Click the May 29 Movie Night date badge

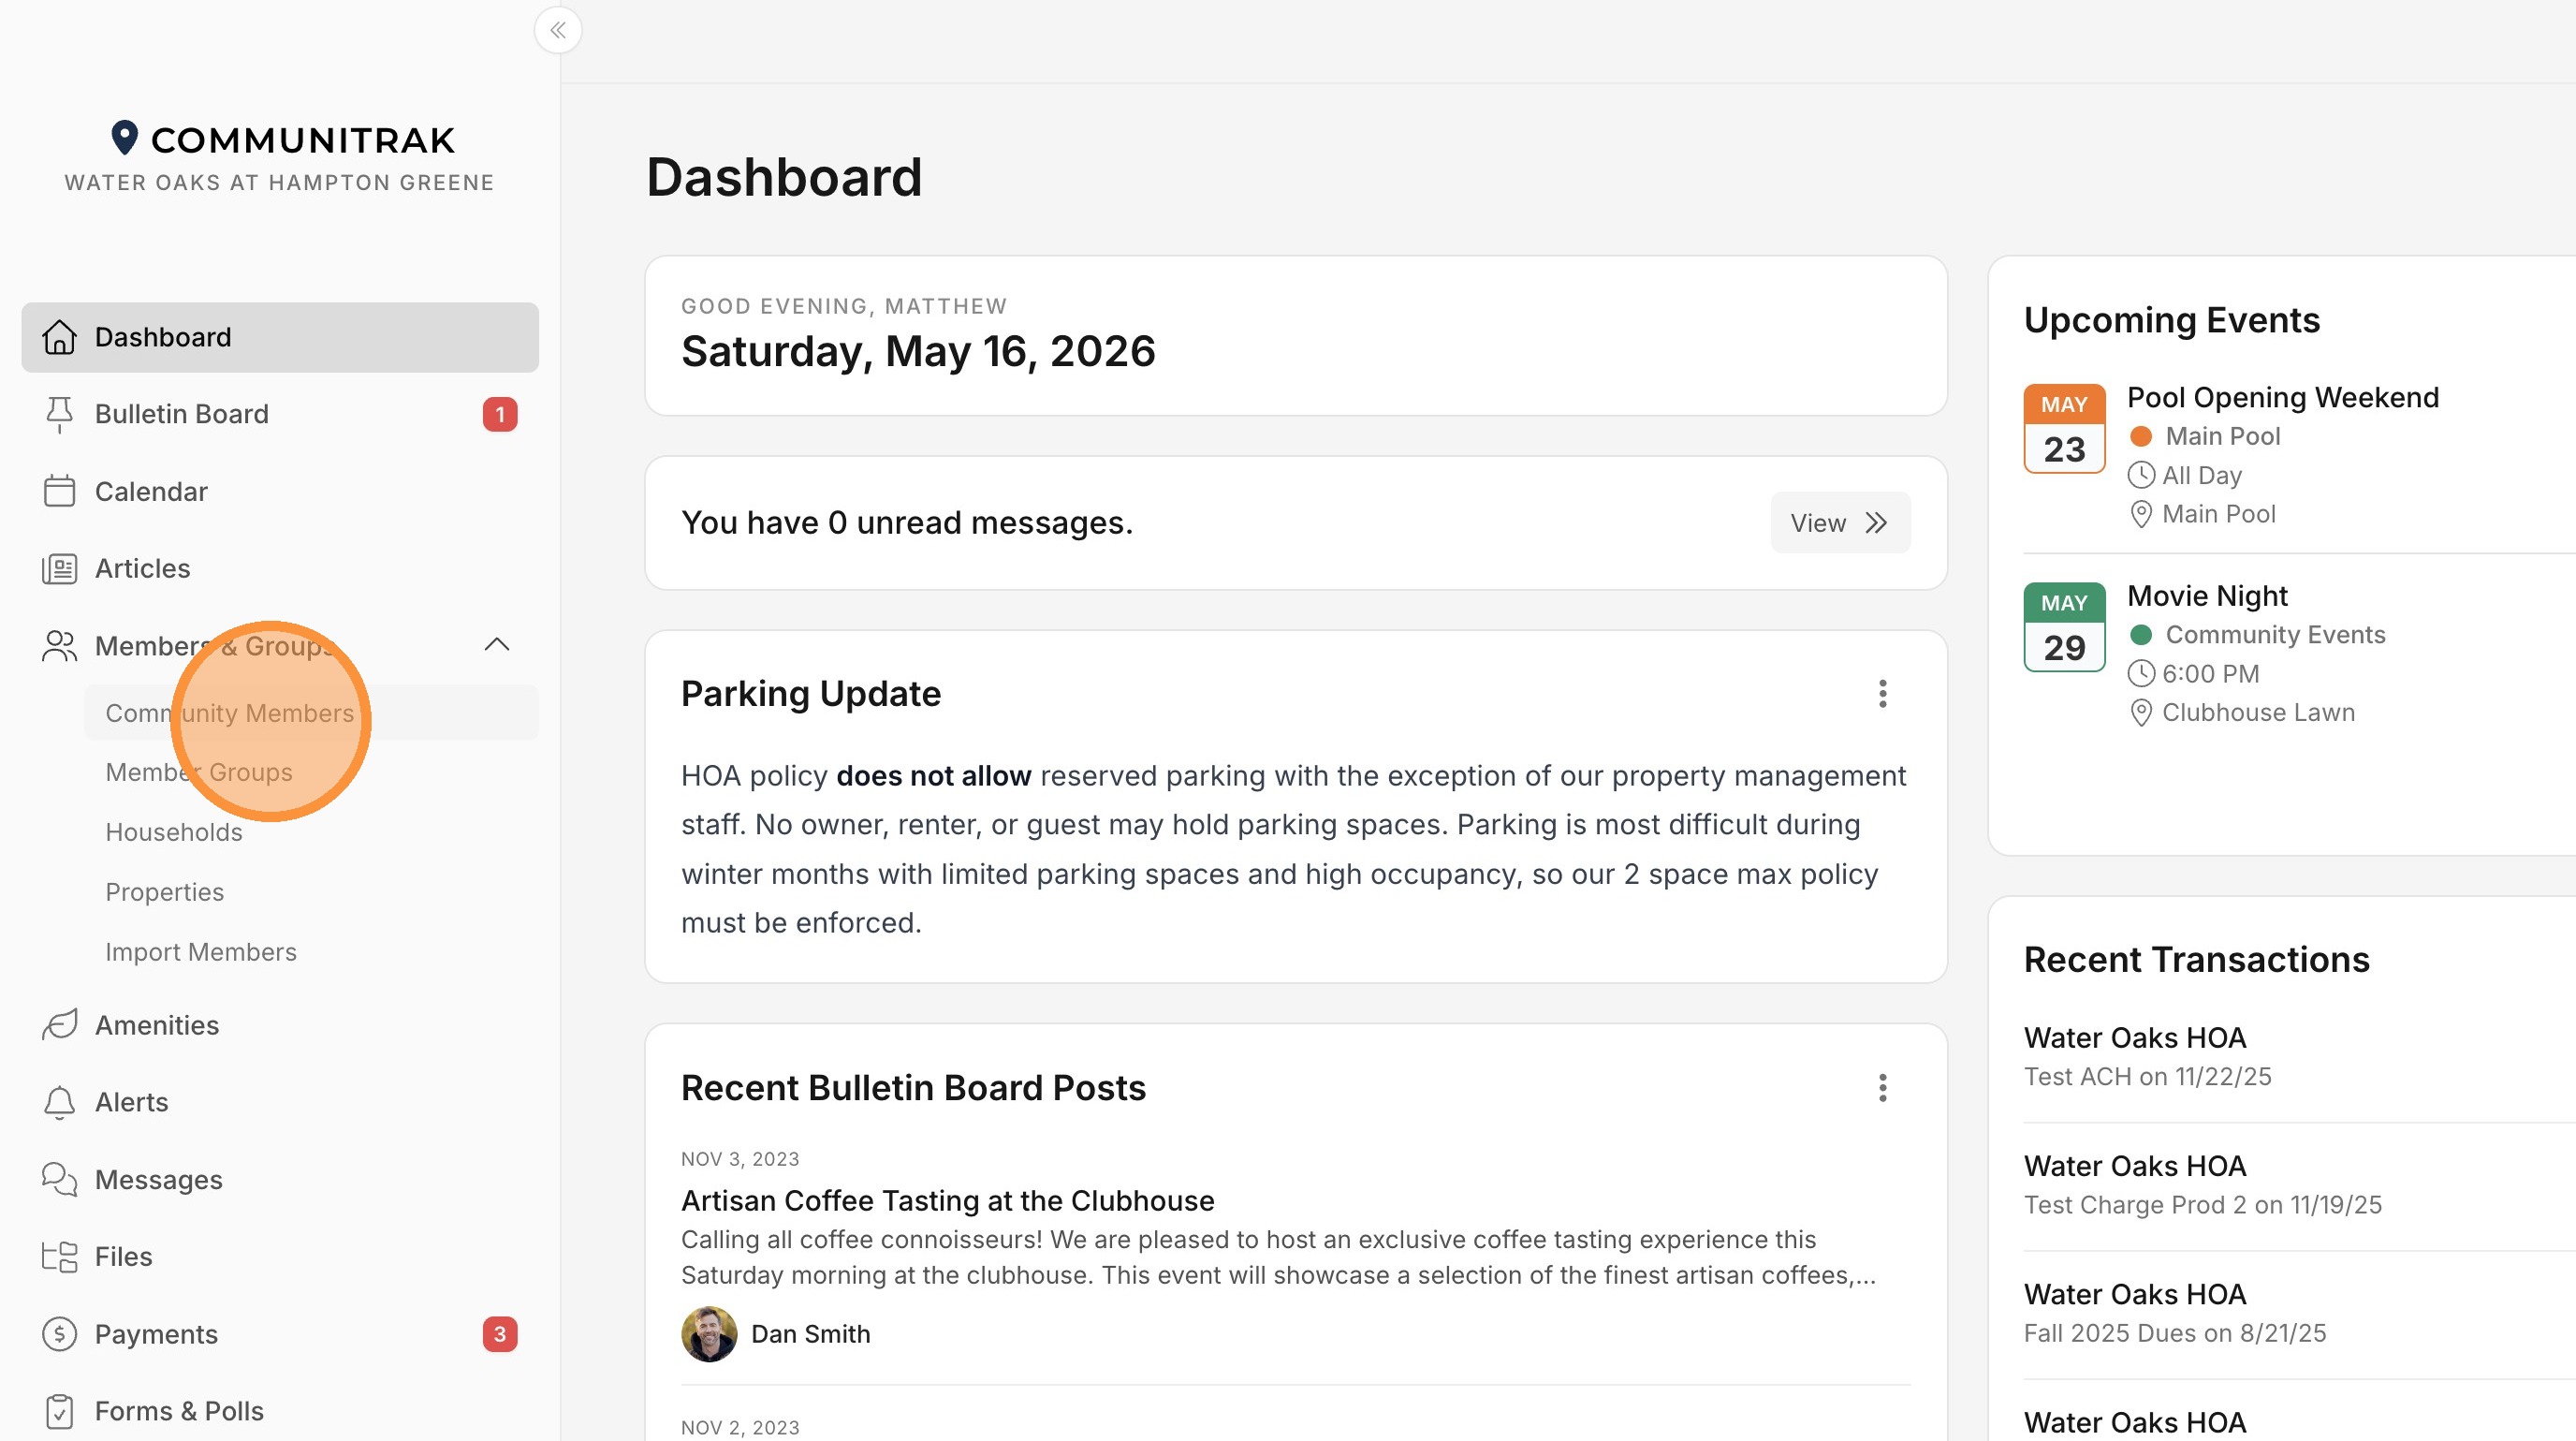(2064, 627)
